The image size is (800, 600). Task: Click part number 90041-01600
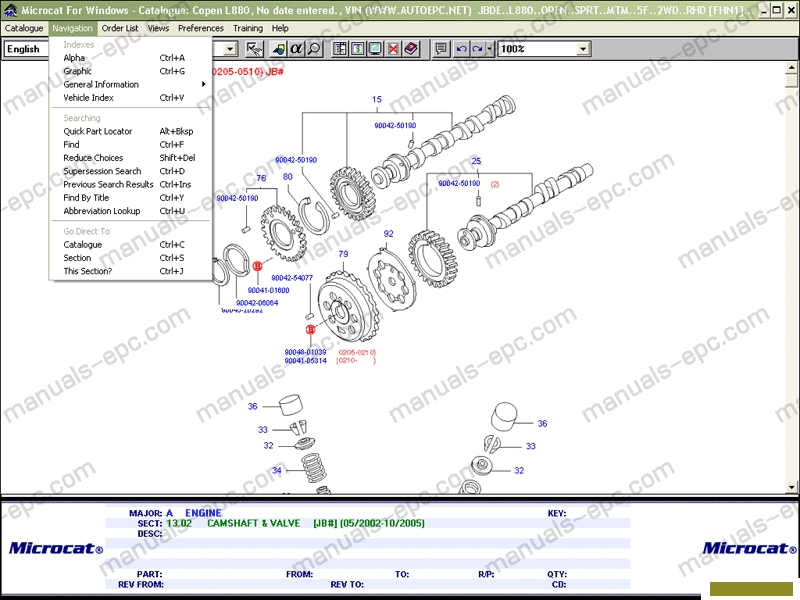click(268, 290)
